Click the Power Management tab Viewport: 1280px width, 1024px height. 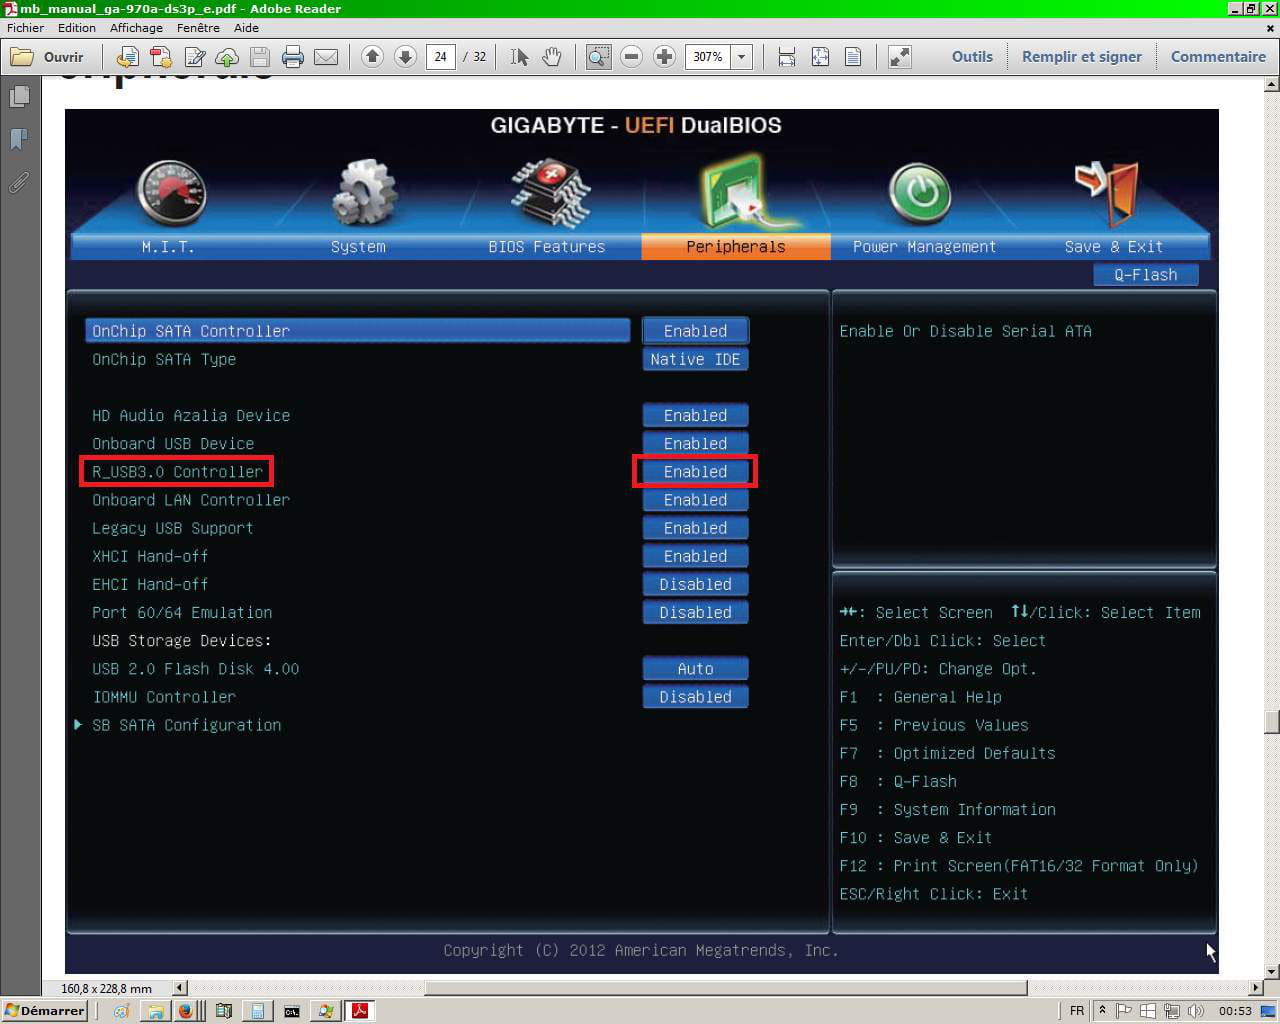tap(924, 247)
